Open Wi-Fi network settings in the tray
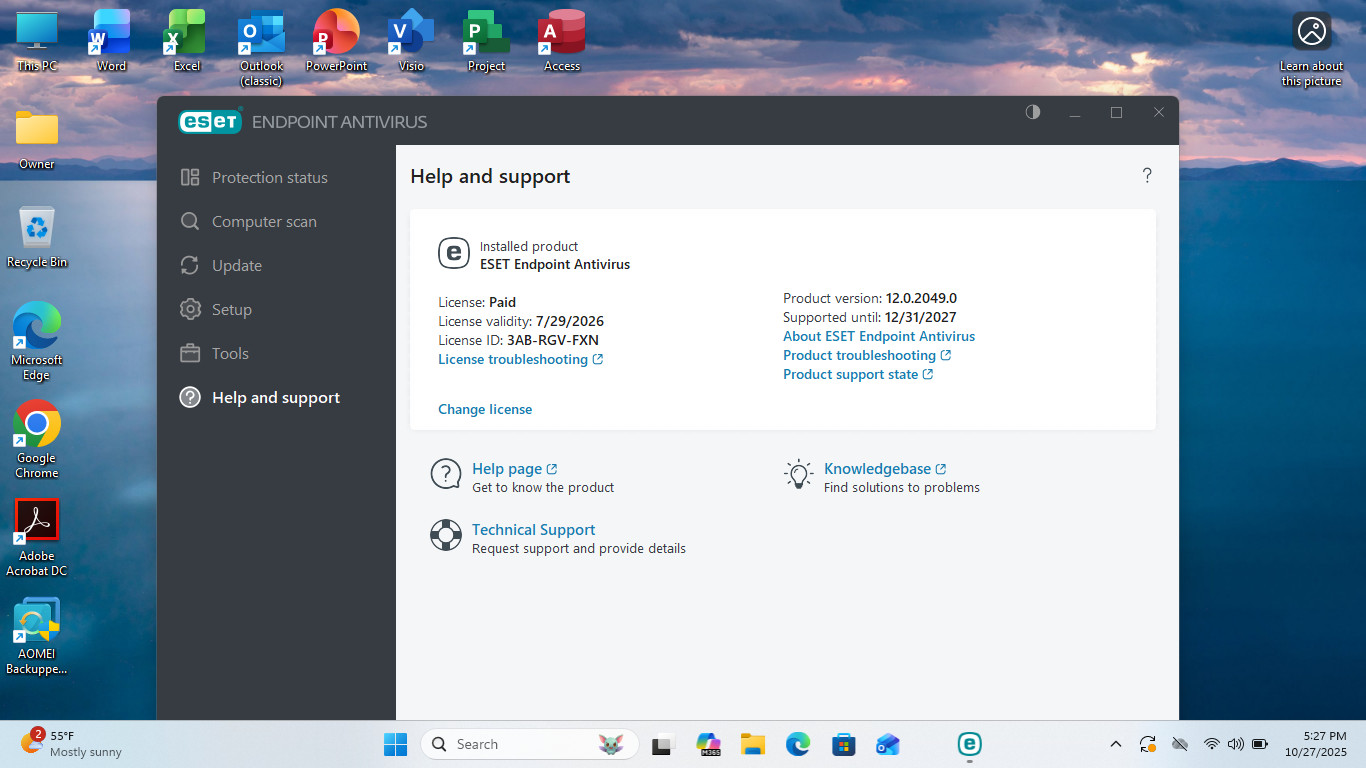Image resolution: width=1366 pixels, height=768 pixels. [x=1212, y=744]
